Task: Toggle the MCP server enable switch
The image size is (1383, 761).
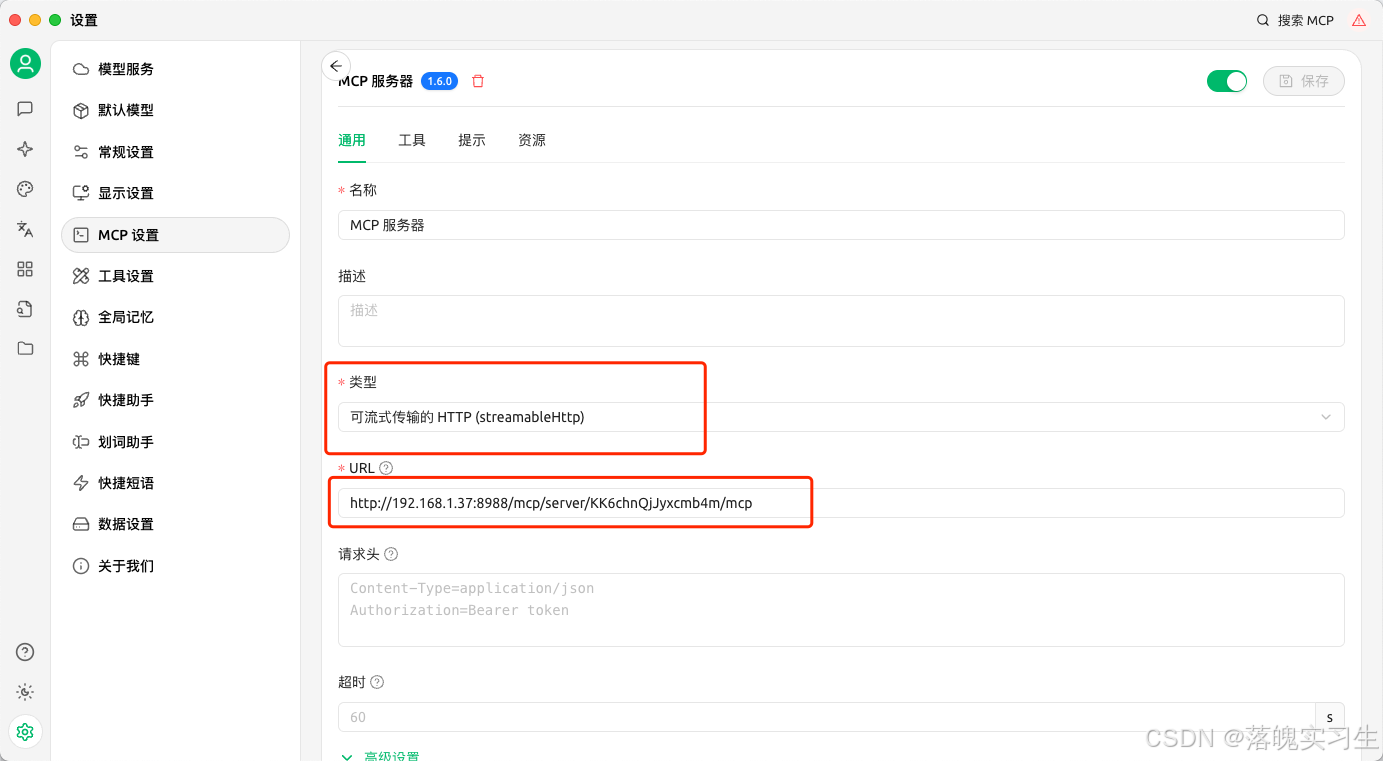Action: tap(1227, 81)
